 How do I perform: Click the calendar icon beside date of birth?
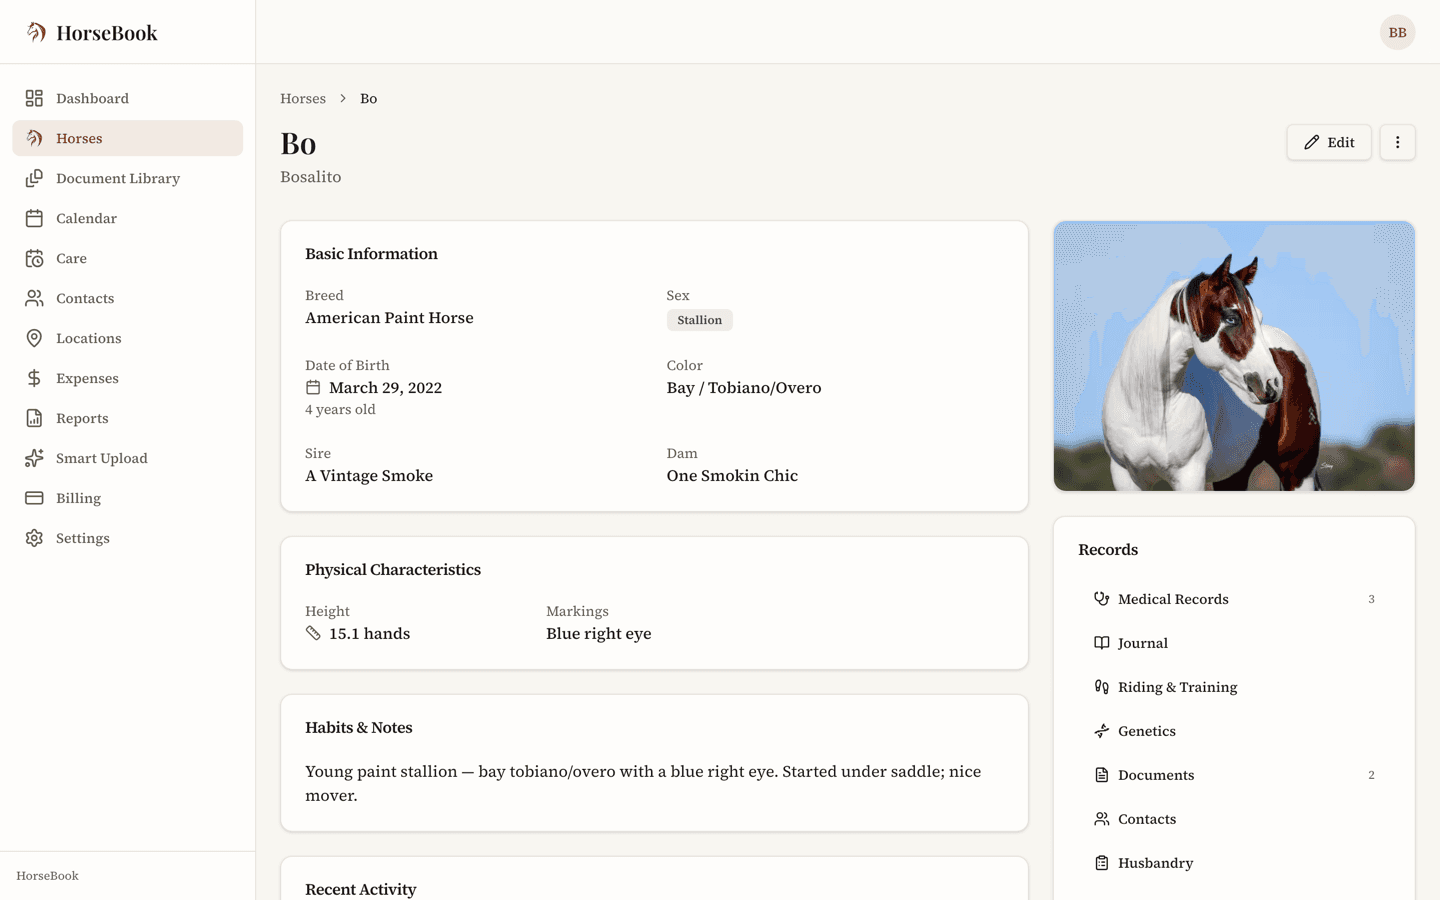[313, 387]
